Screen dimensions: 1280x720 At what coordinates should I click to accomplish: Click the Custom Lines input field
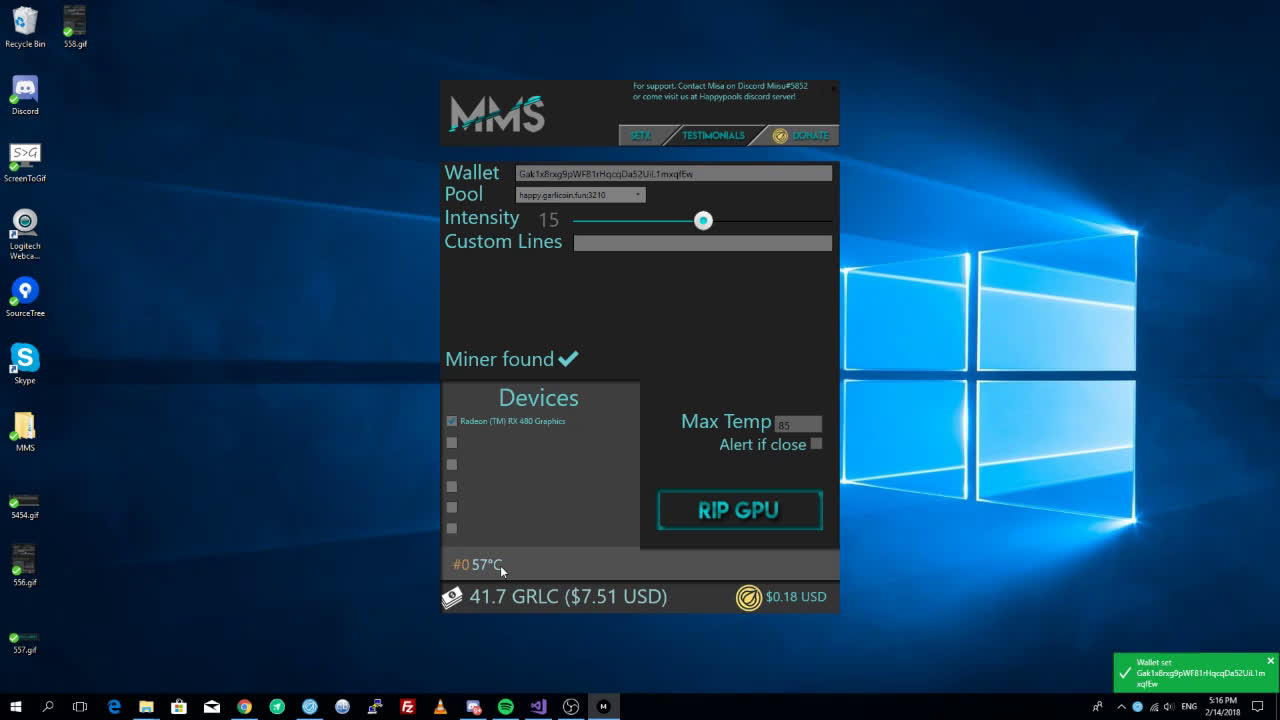coord(702,242)
